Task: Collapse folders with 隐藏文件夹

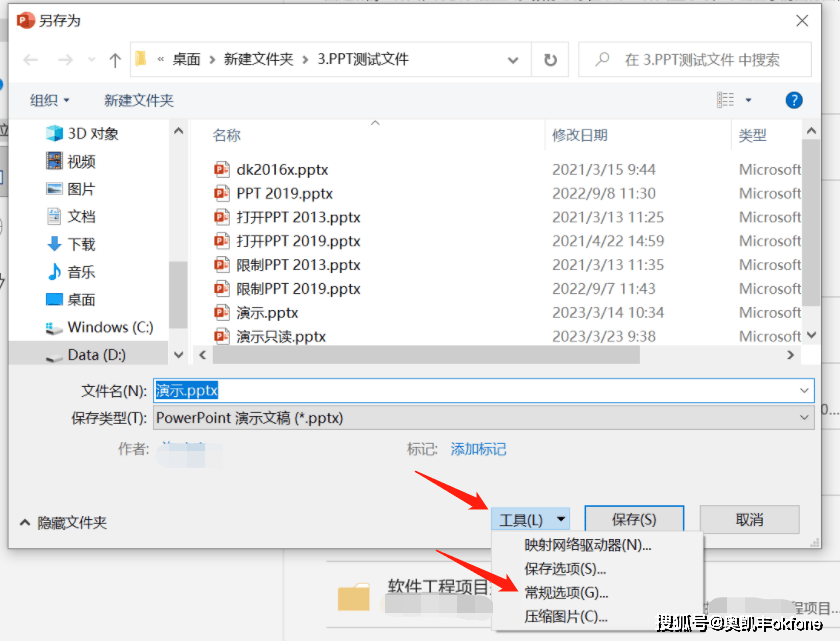Action: pos(63,523)
